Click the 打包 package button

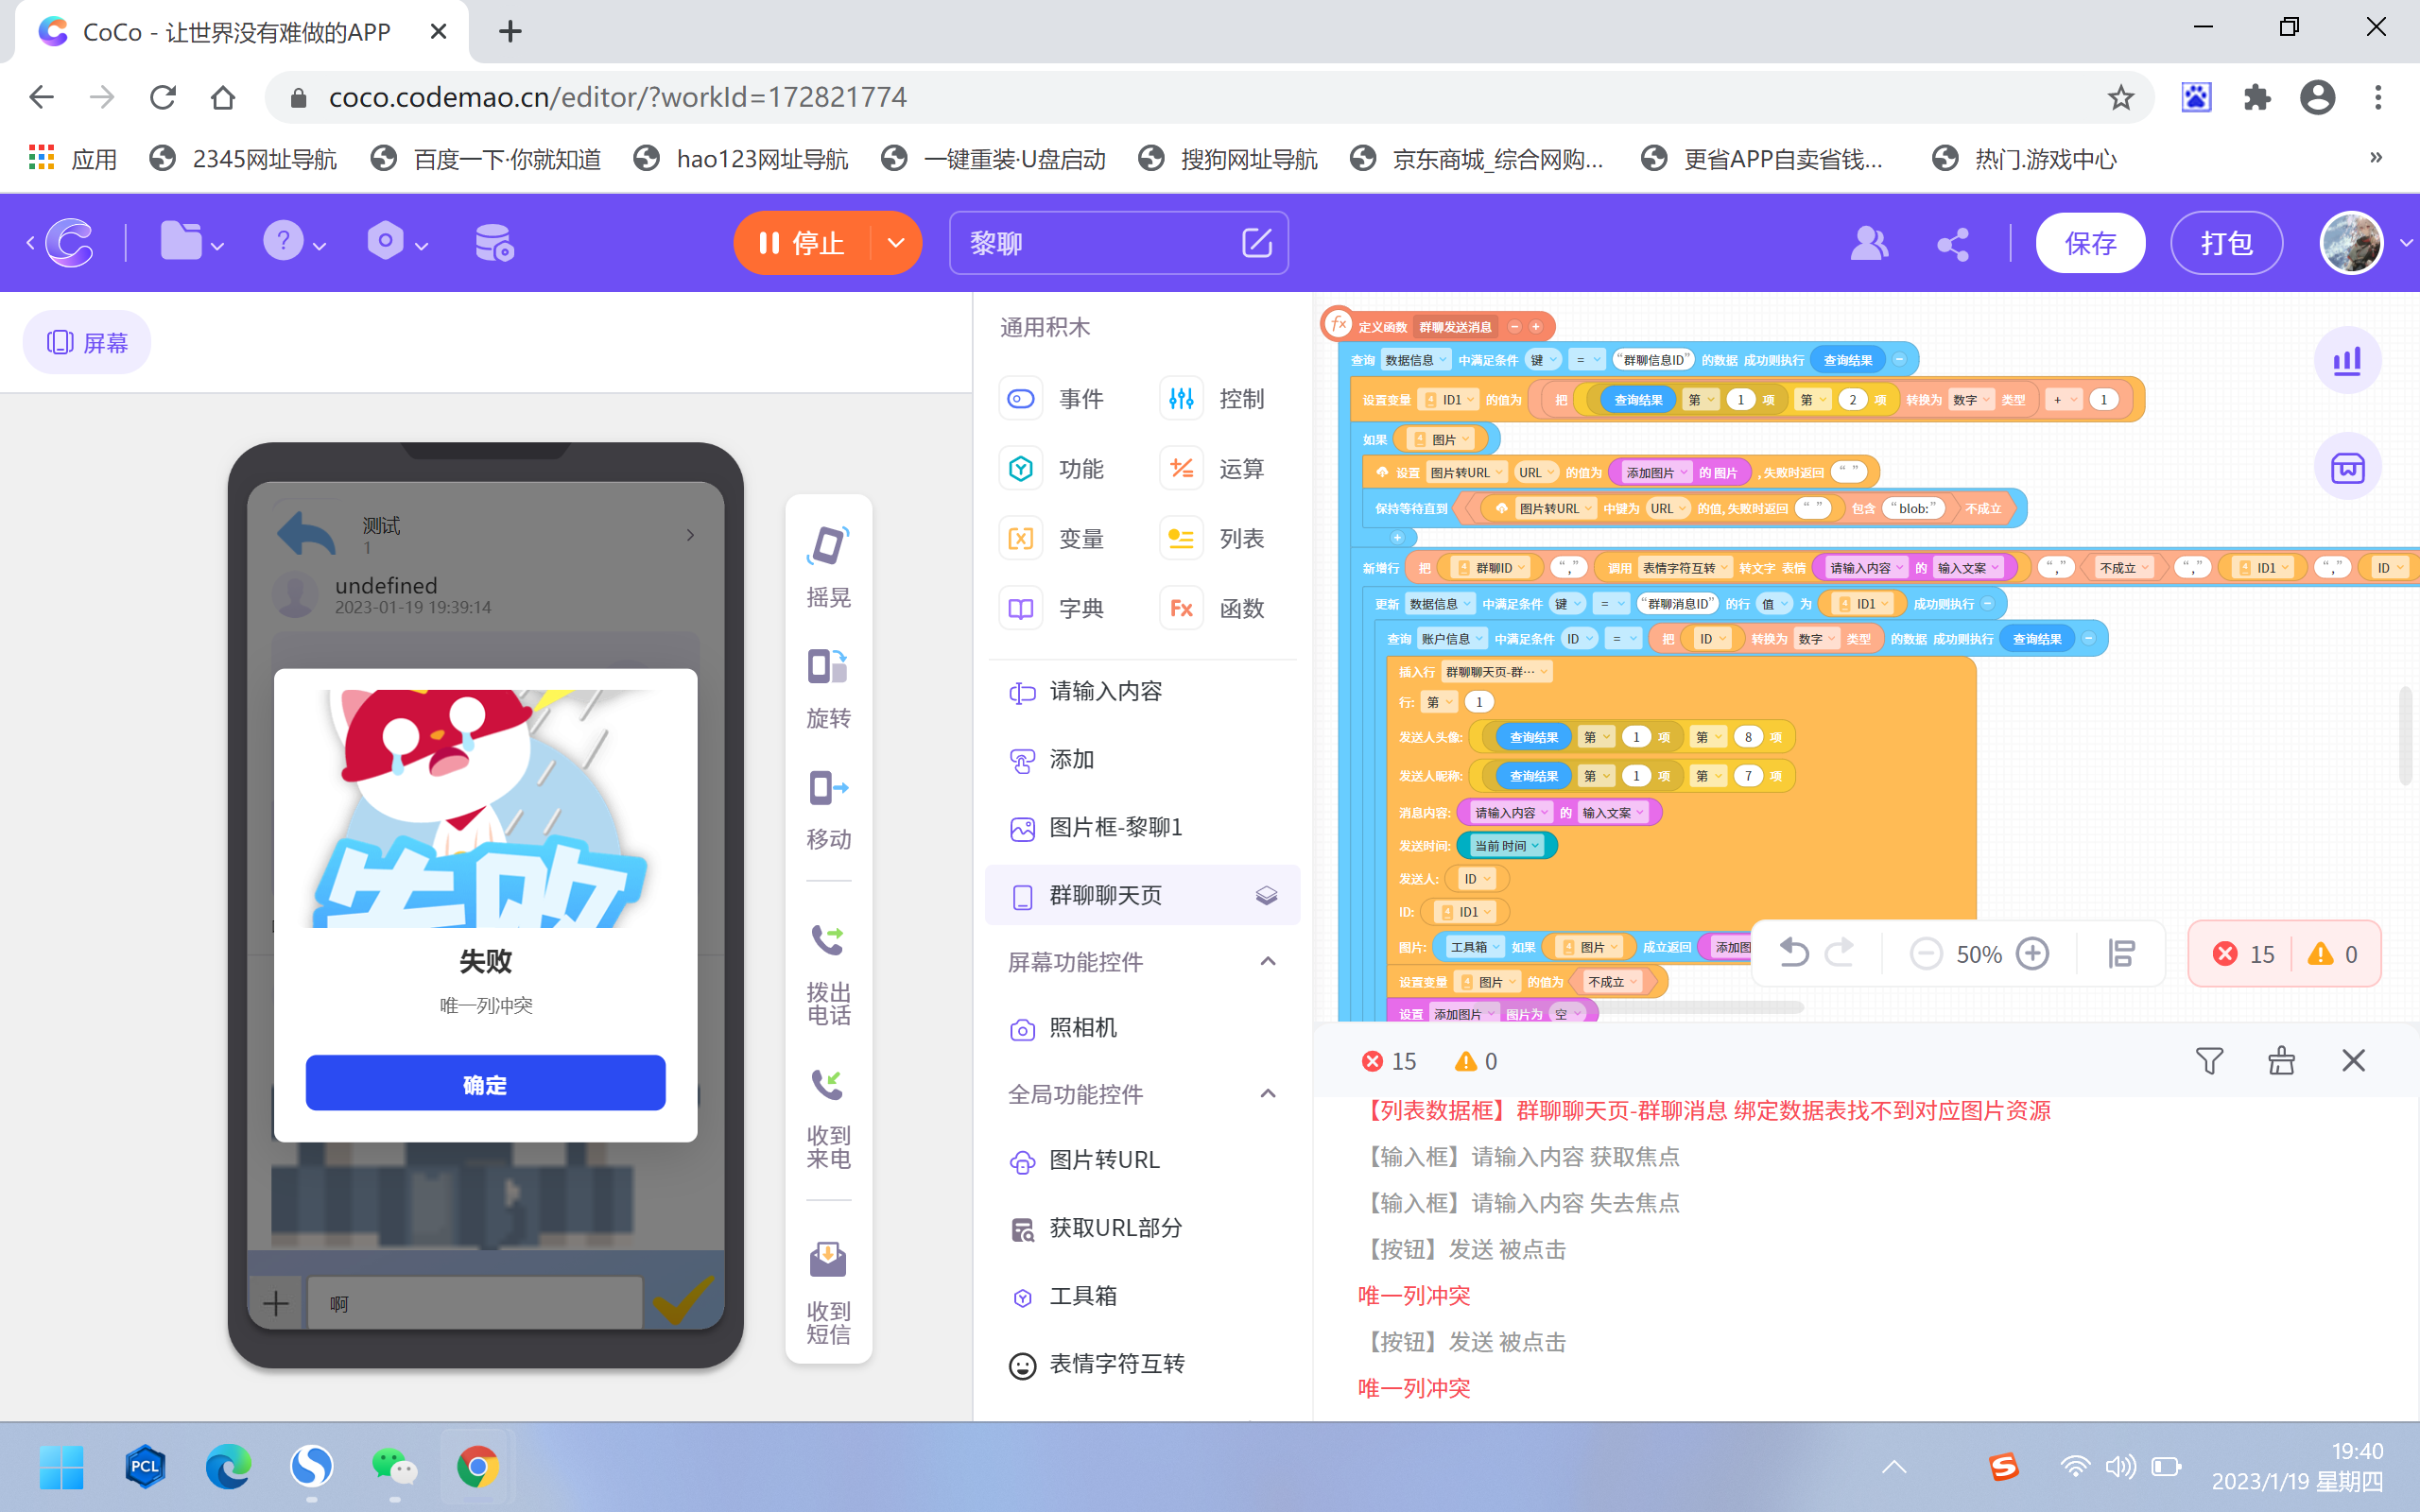point(2226,243)
